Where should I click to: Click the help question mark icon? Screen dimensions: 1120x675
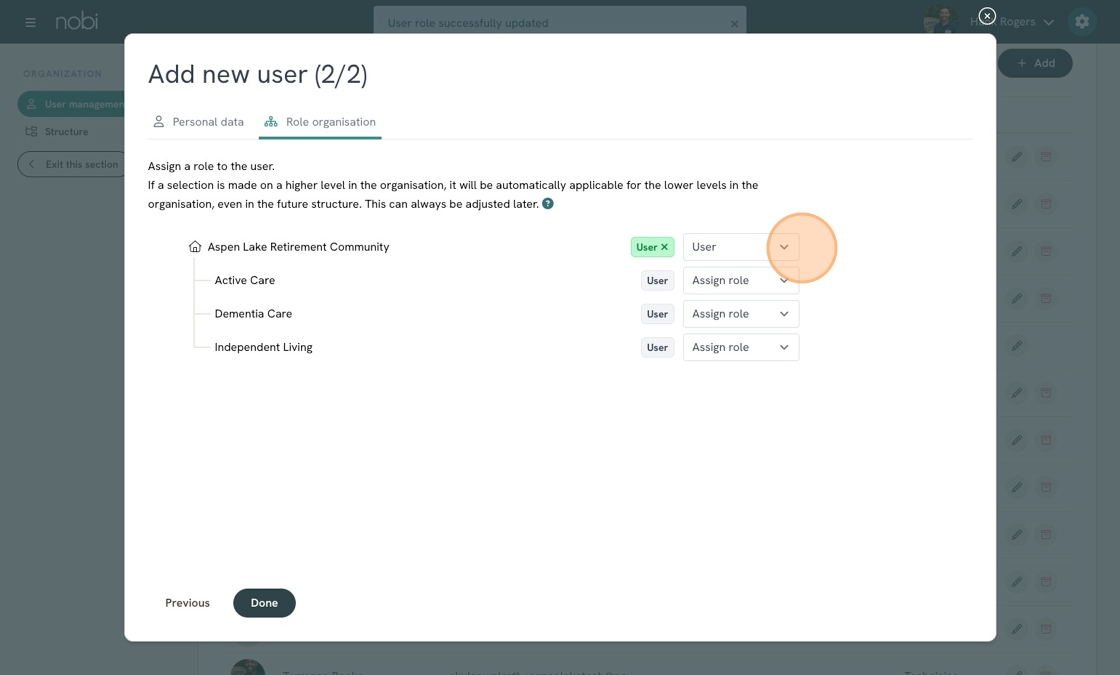tap(548, 204)
